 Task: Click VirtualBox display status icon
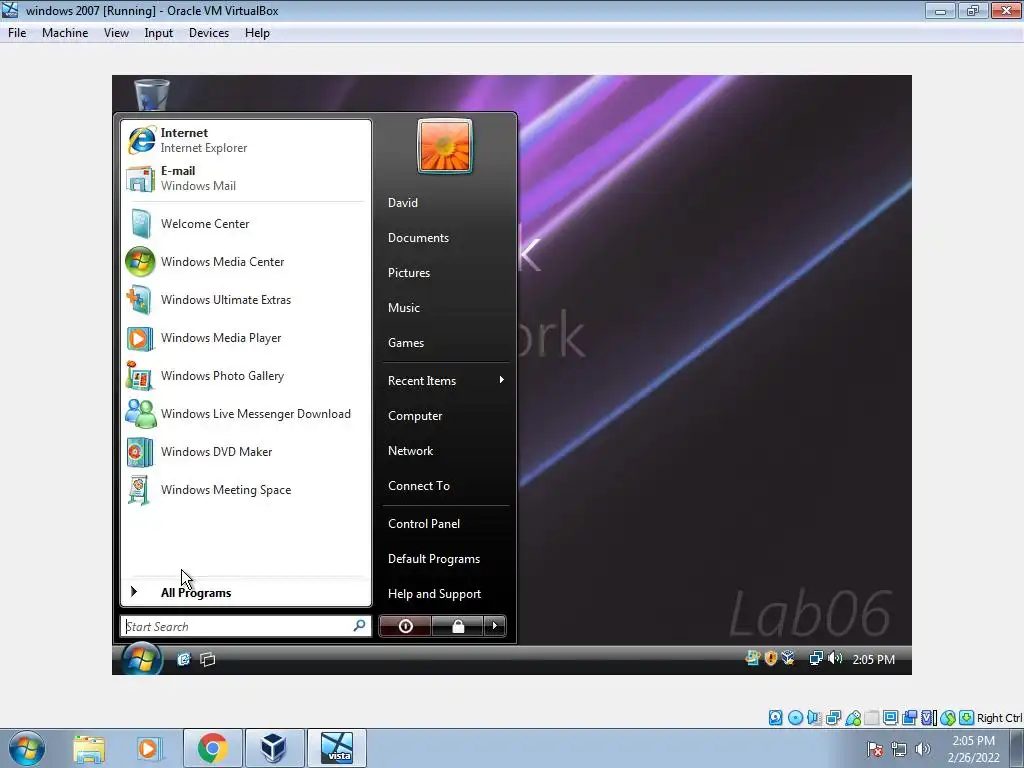[x=890, y=718]
